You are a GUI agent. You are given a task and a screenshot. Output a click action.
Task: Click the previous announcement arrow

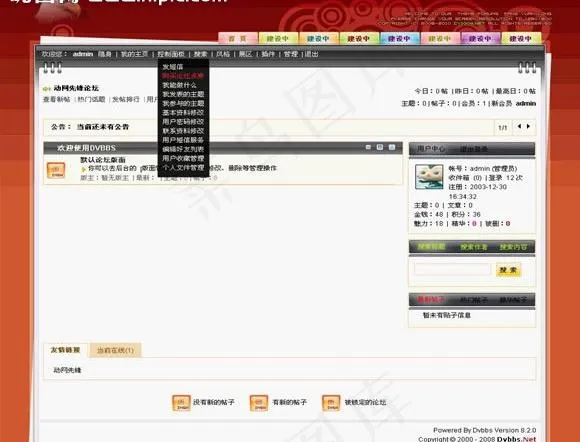(519, 126)
